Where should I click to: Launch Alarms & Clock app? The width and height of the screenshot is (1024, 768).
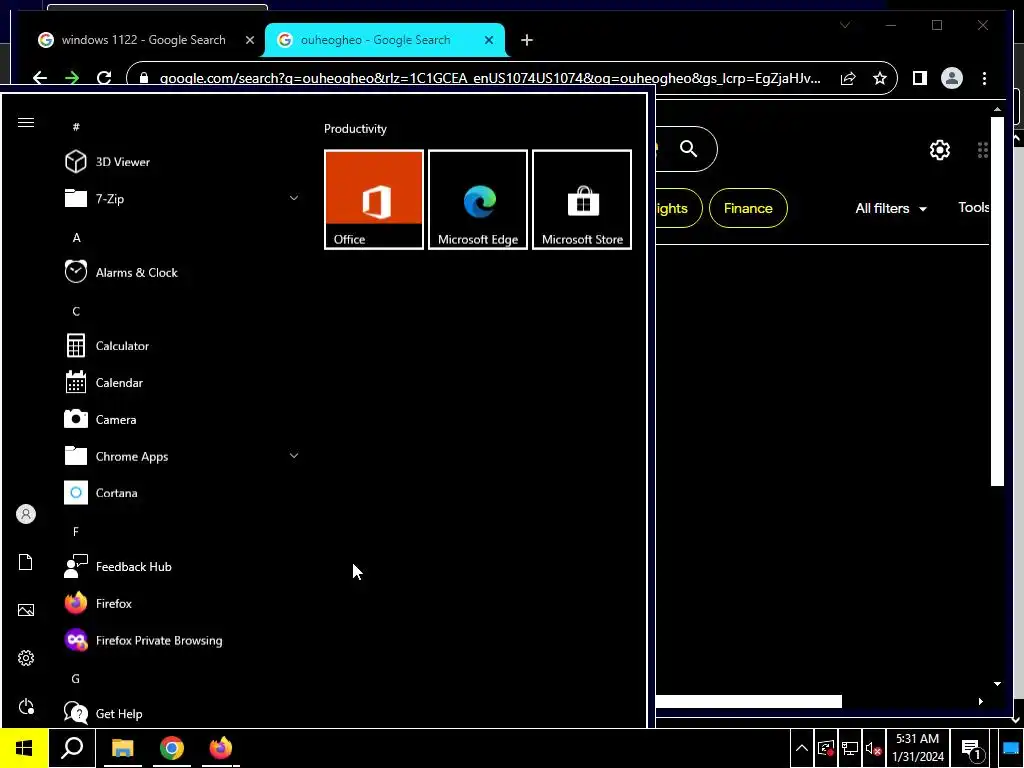(x=182, y=272)
